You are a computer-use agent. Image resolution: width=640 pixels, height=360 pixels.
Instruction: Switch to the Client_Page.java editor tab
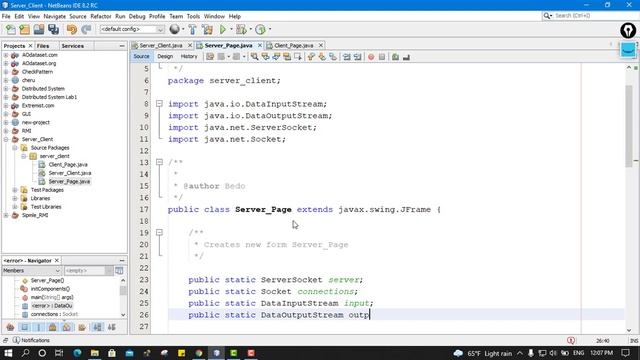[293, 45]
